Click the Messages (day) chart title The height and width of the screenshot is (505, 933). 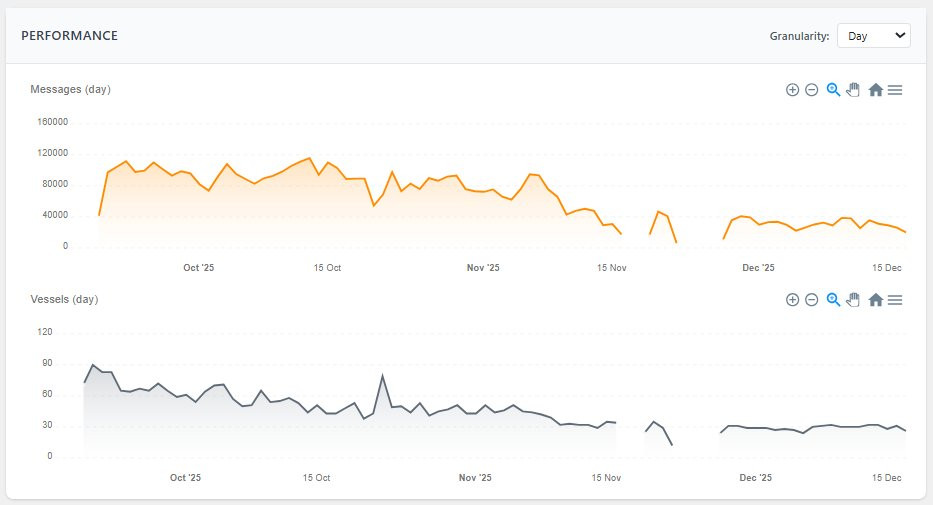pos(70,89)
